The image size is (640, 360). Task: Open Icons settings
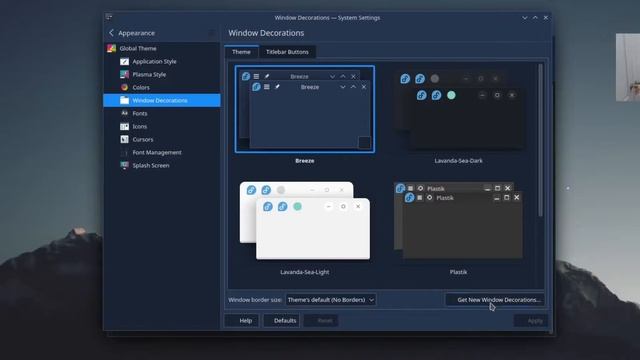[162, 127]
